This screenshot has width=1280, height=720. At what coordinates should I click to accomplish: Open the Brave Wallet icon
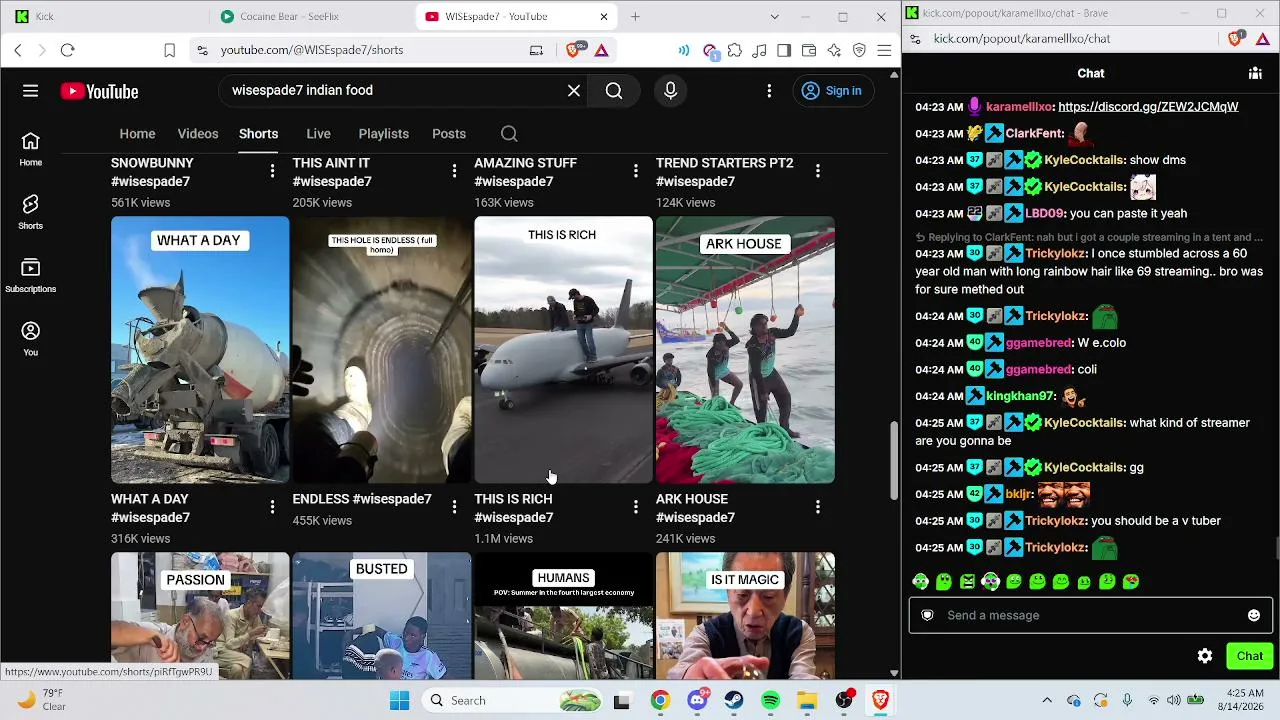point(809,50)
